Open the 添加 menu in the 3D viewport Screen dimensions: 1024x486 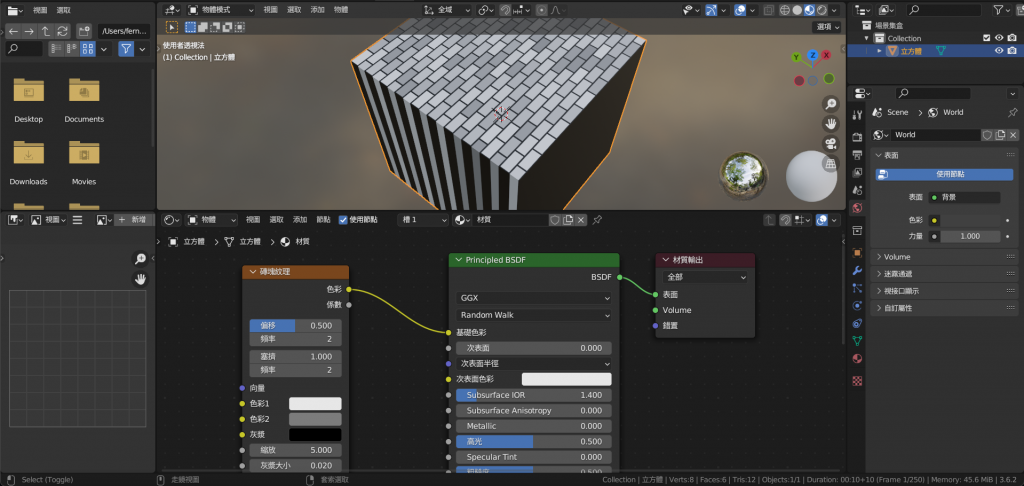coord(317,10)
